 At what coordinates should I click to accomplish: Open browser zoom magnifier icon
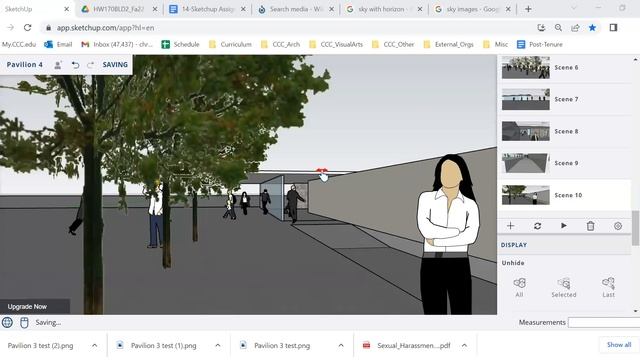[x=558, y=28]
